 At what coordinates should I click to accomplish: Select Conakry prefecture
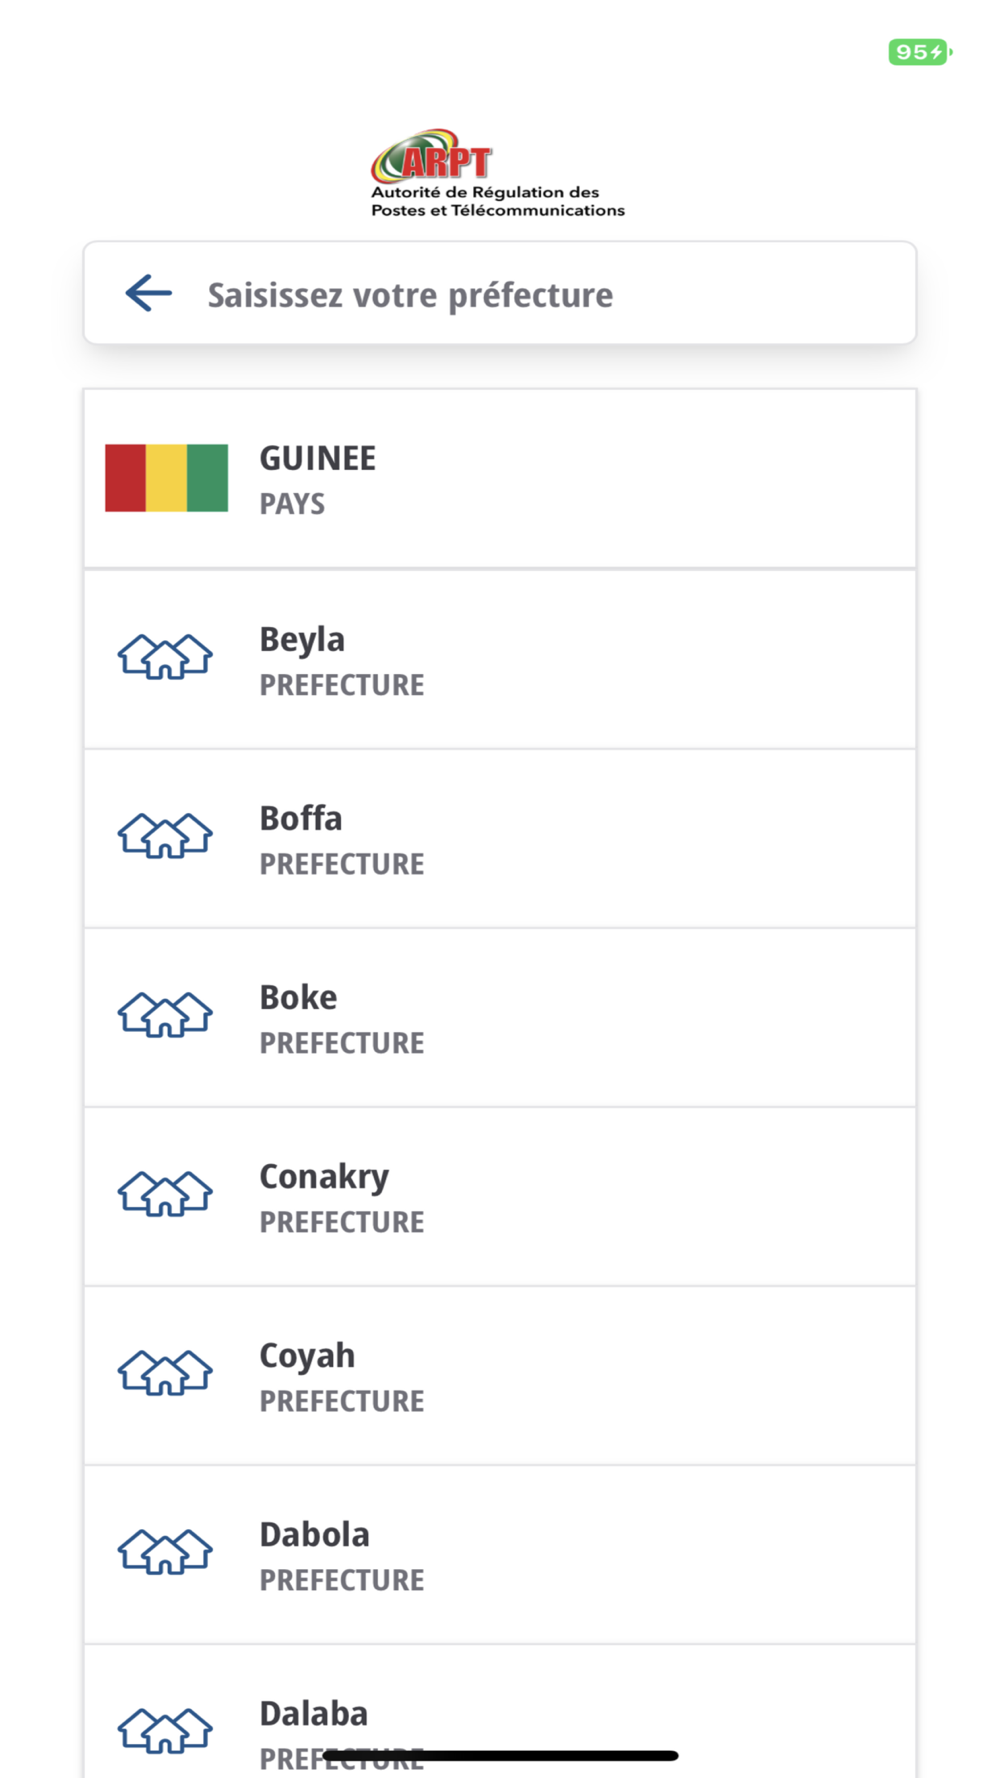500,1196
